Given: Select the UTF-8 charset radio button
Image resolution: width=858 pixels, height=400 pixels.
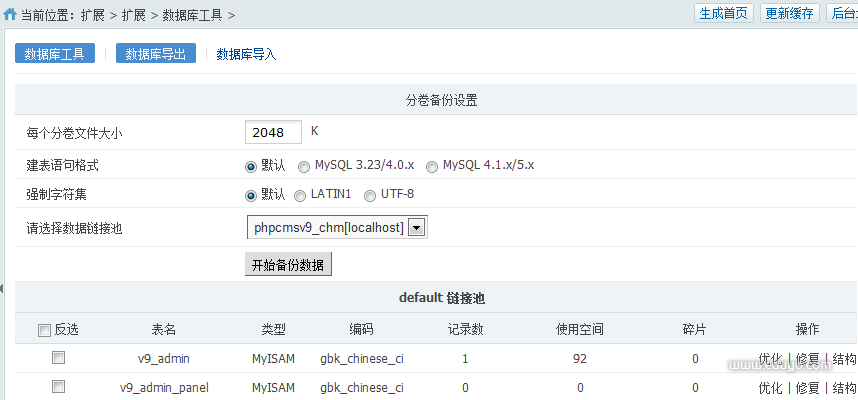Looking at the screenshot, I should [x=370, y=195].
